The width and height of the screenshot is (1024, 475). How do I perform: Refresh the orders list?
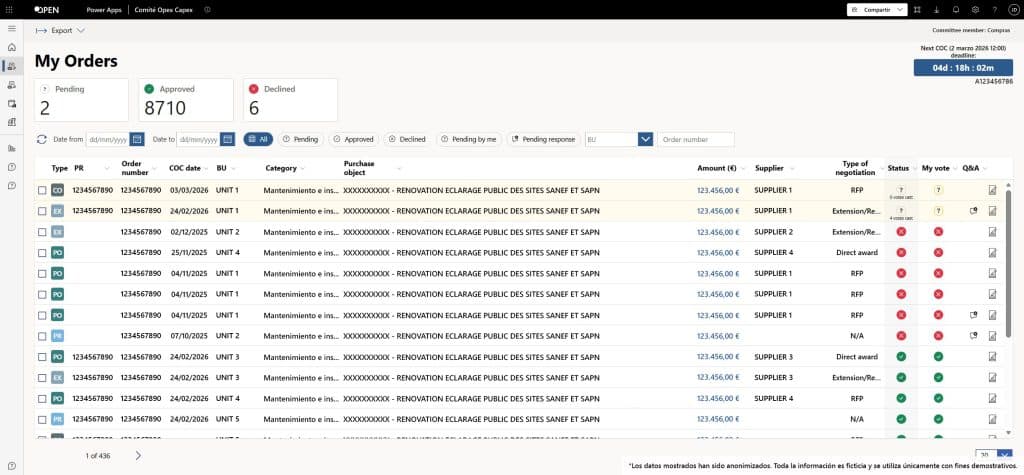tap(42, 139)
